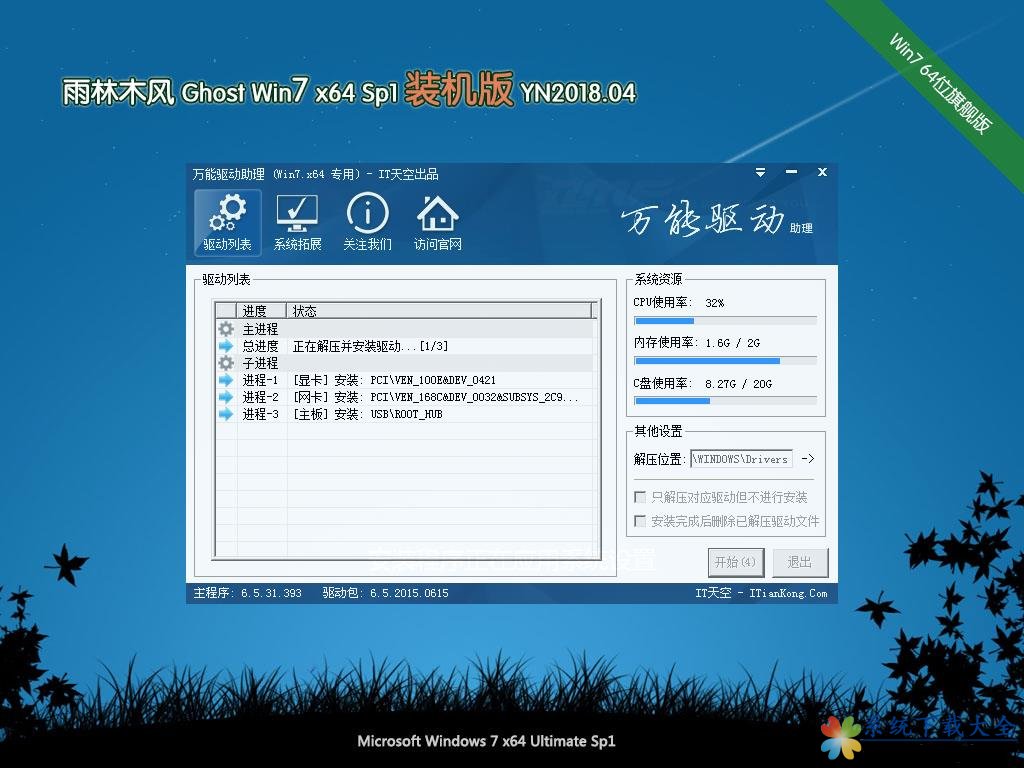Click the gear icon beside 子进程
1024x768 pixels.
pos(226,362)
